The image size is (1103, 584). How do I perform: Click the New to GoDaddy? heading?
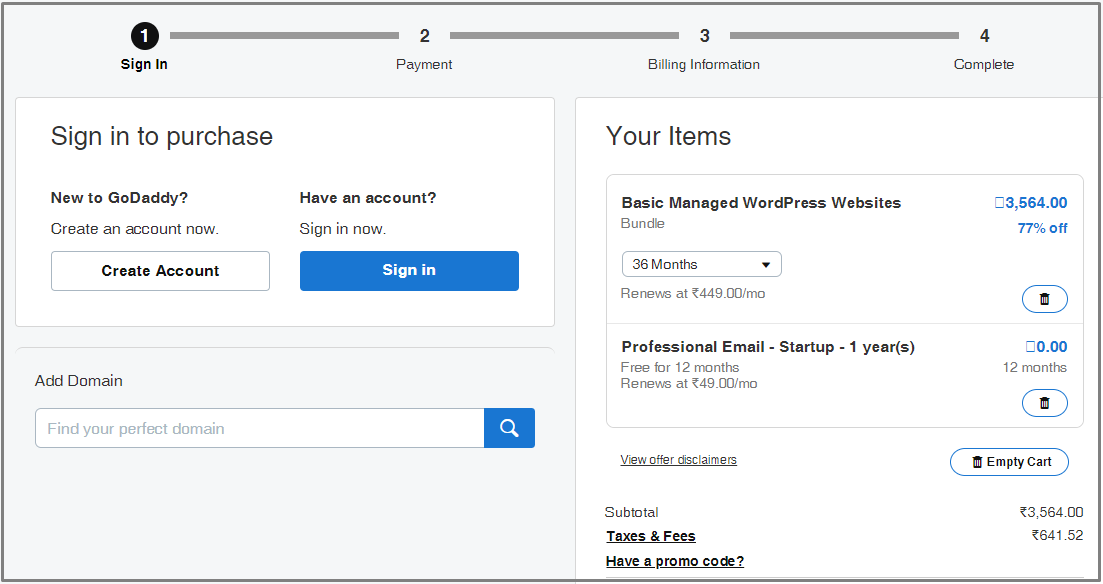pos(119,198)
